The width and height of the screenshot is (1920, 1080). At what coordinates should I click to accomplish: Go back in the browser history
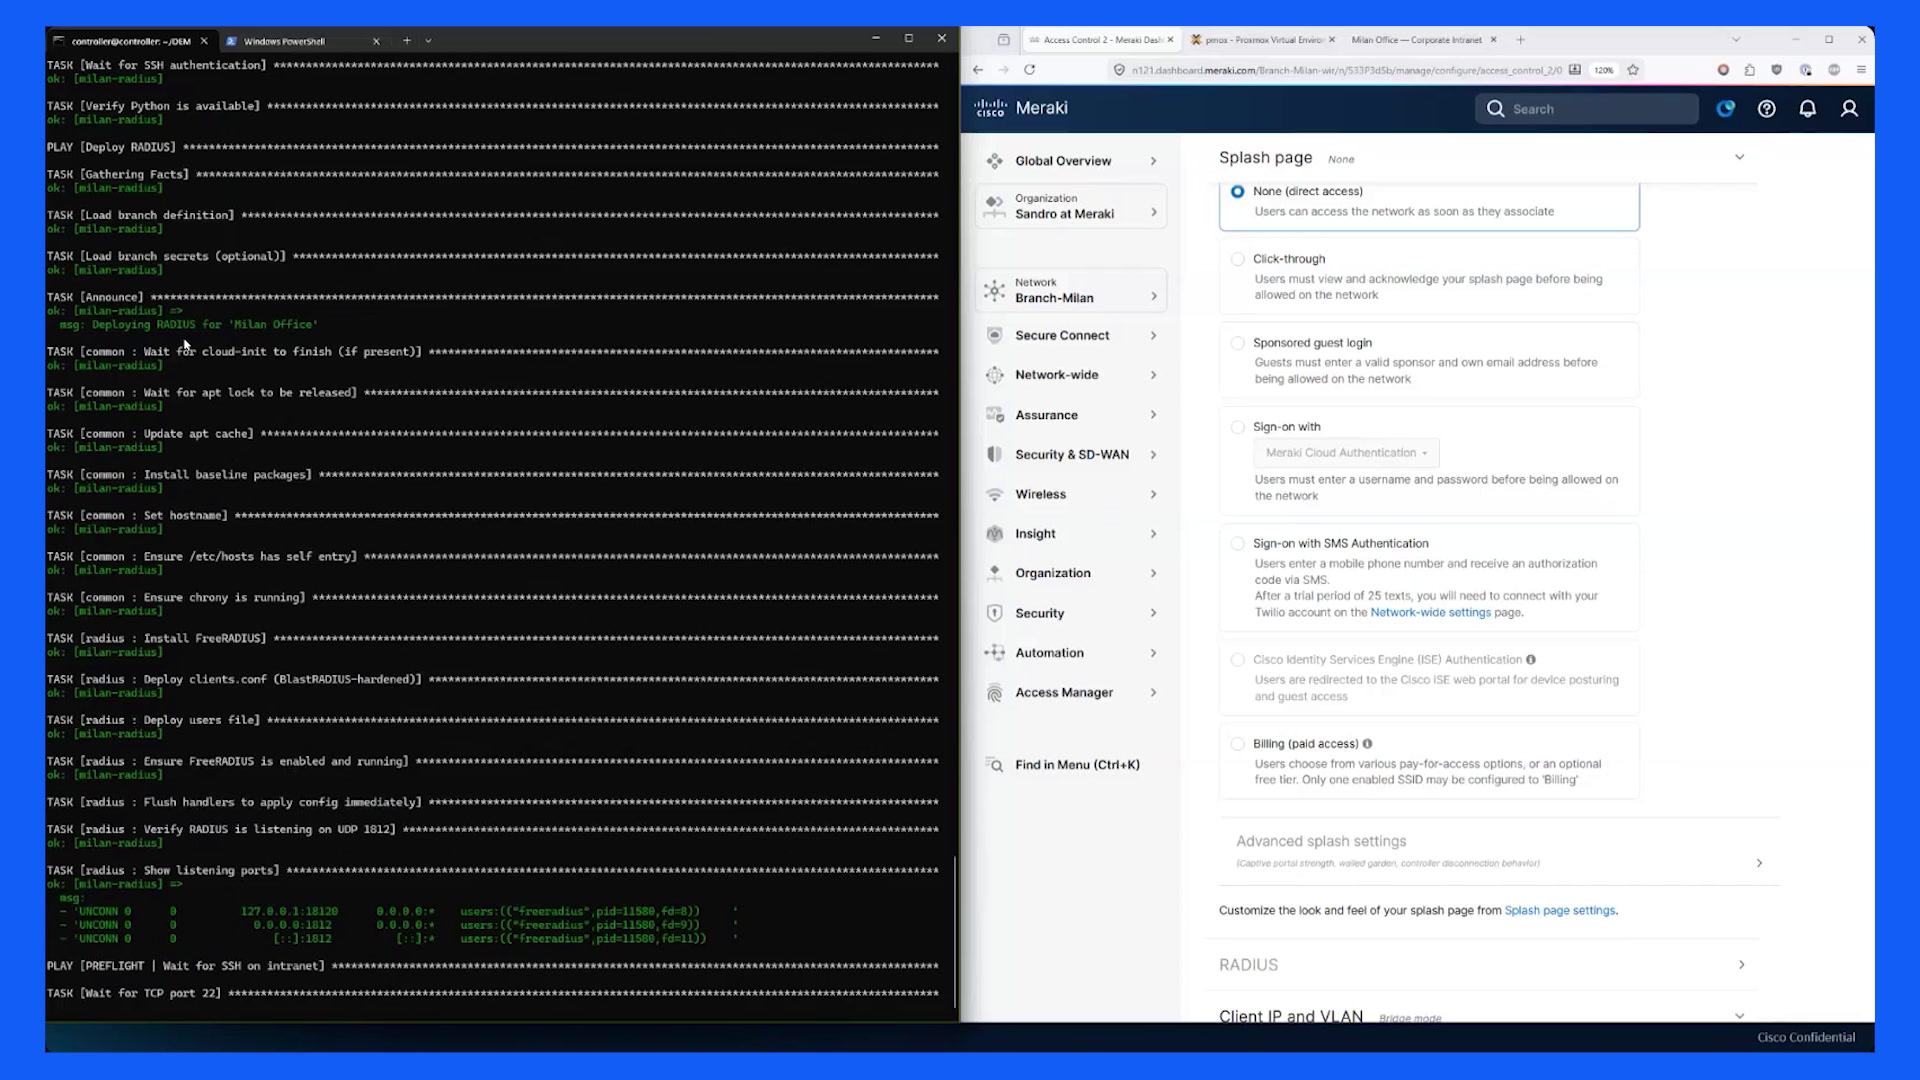click(978, 70)
